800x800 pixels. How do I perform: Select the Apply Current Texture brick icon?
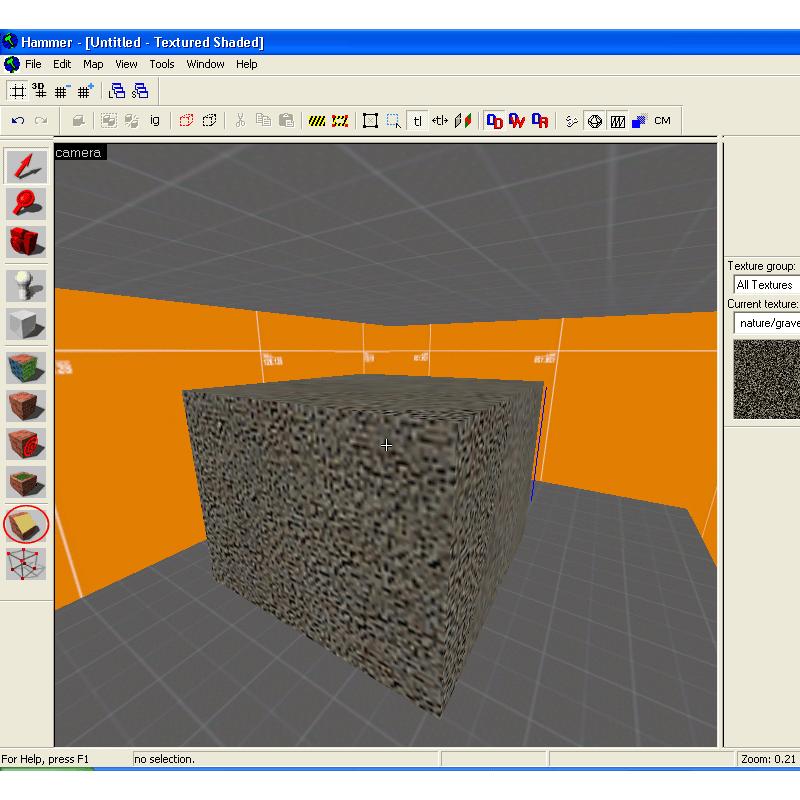27,405
